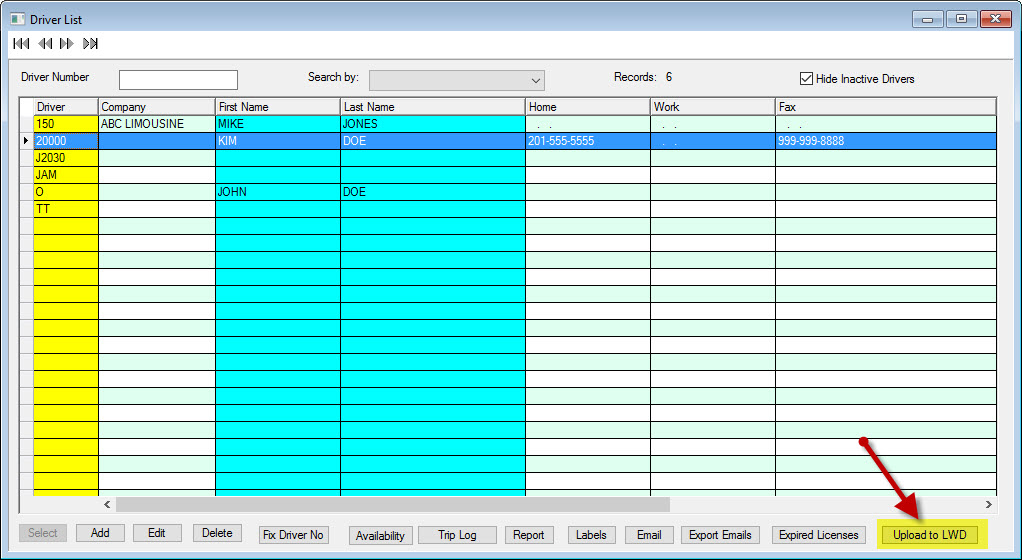Click the current row indicator arrow

26,141
